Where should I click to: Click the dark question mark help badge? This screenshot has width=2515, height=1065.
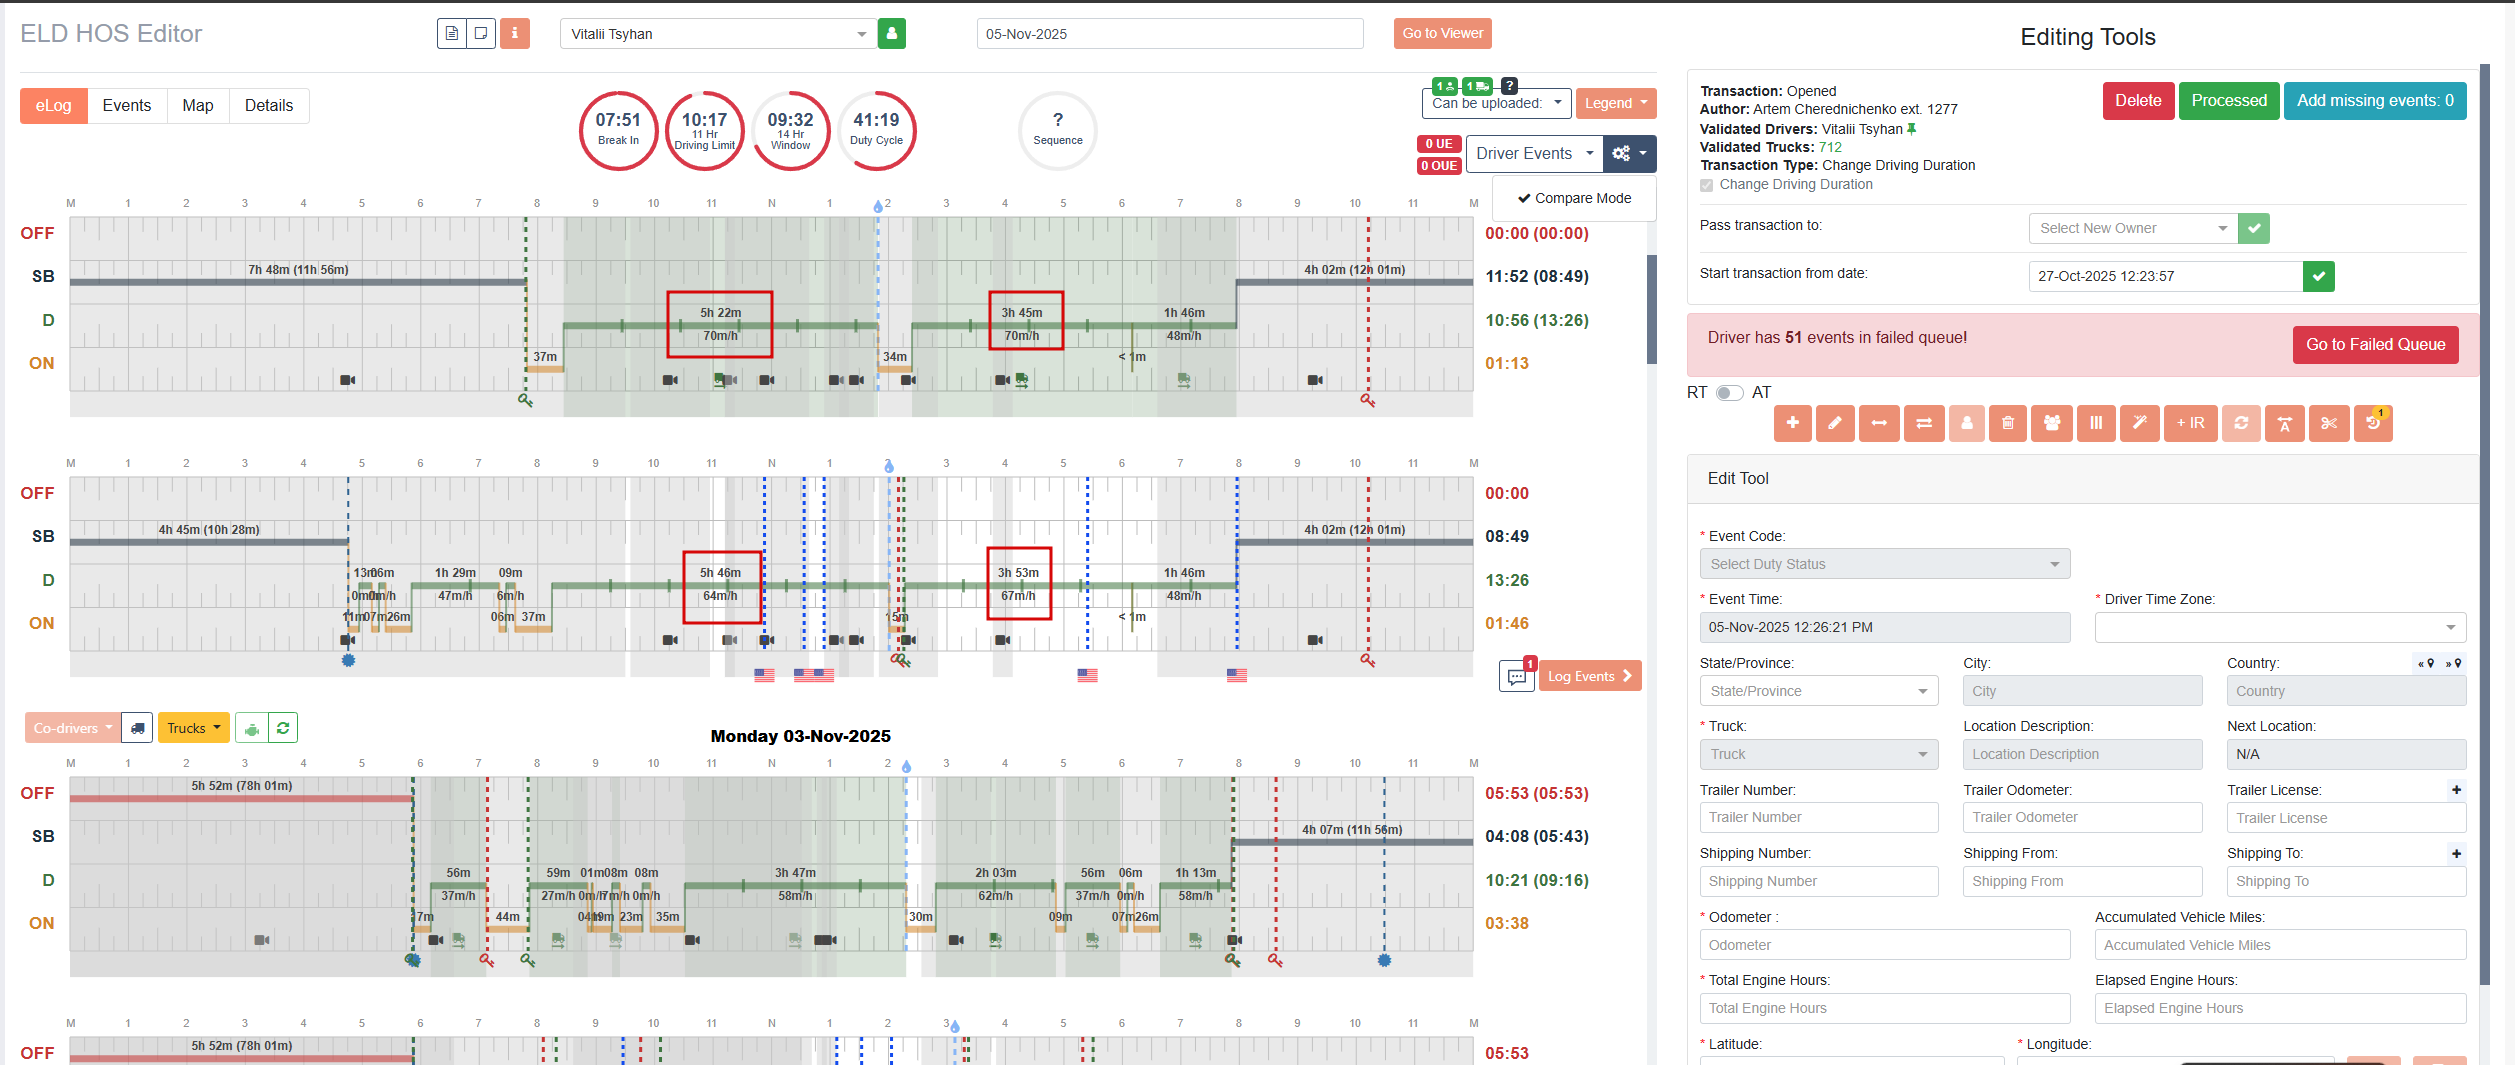(x=1510, y=86)
